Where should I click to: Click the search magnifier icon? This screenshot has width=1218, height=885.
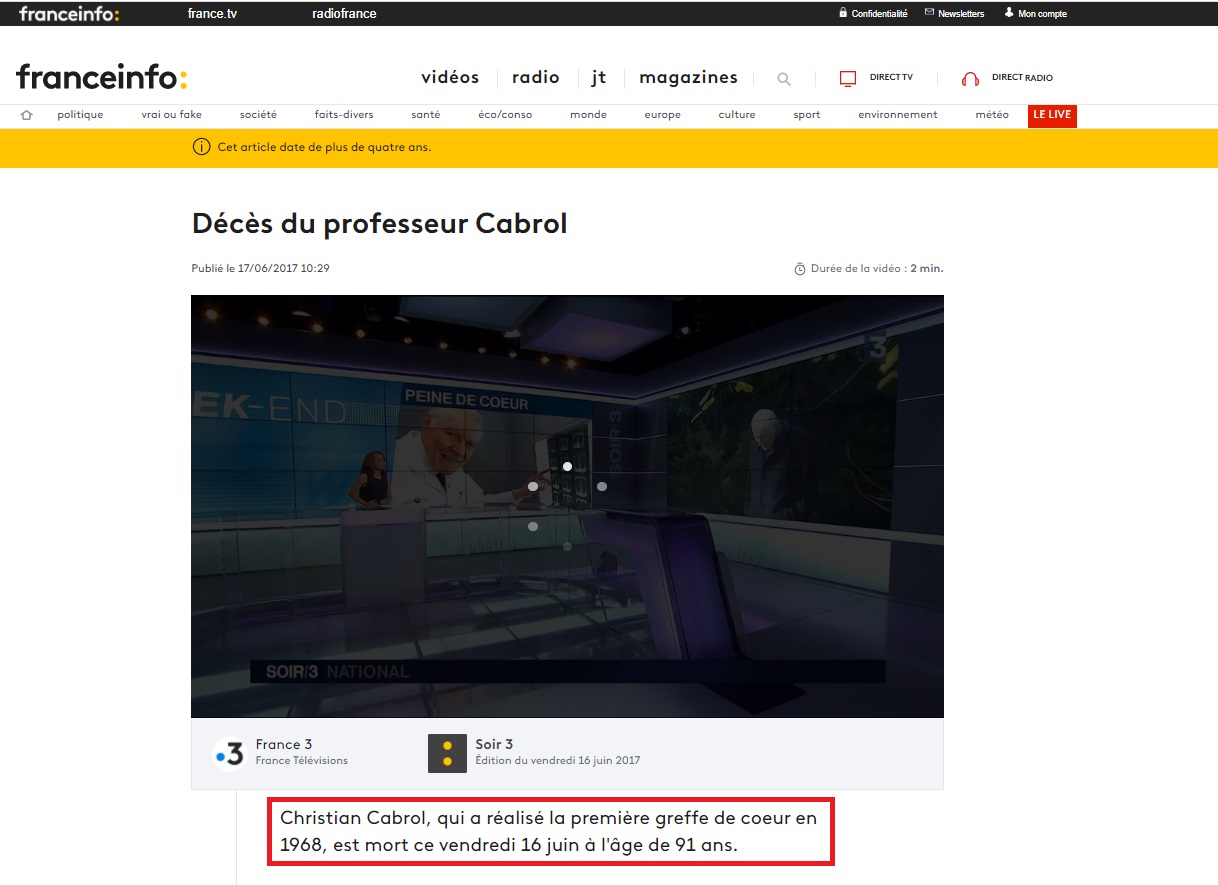784,79
